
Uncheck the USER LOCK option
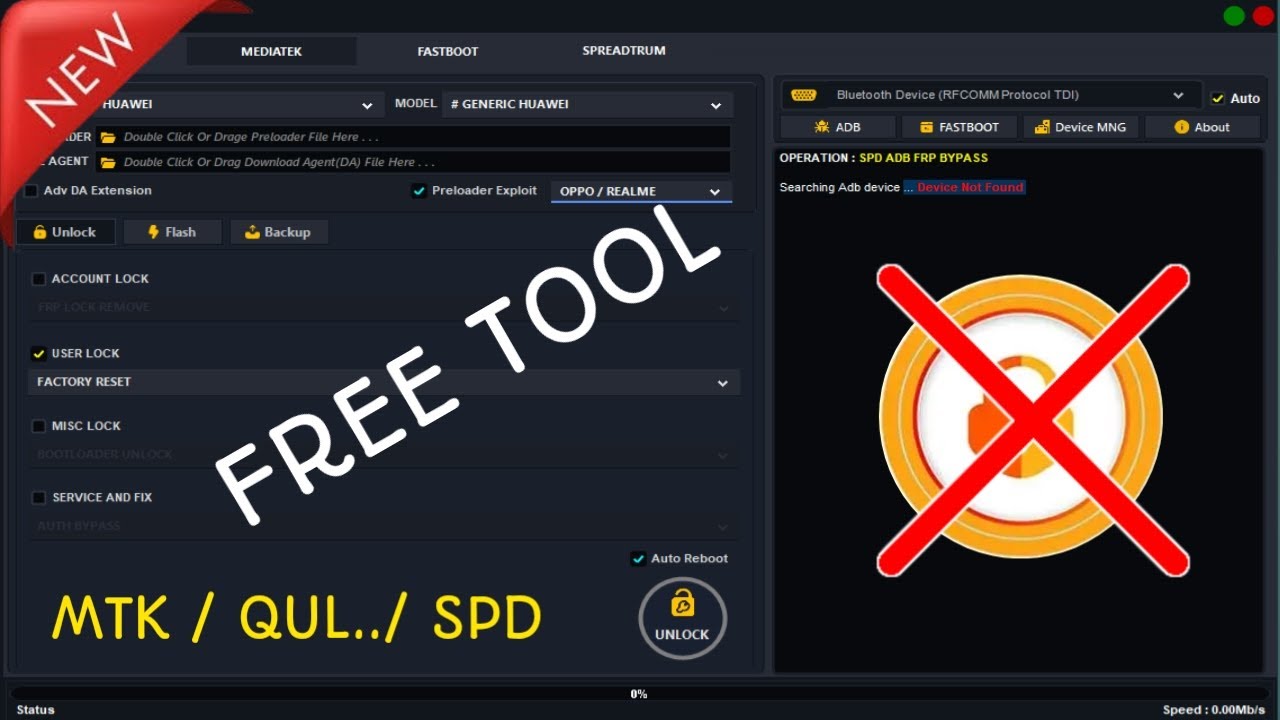(x=39, y=353)
